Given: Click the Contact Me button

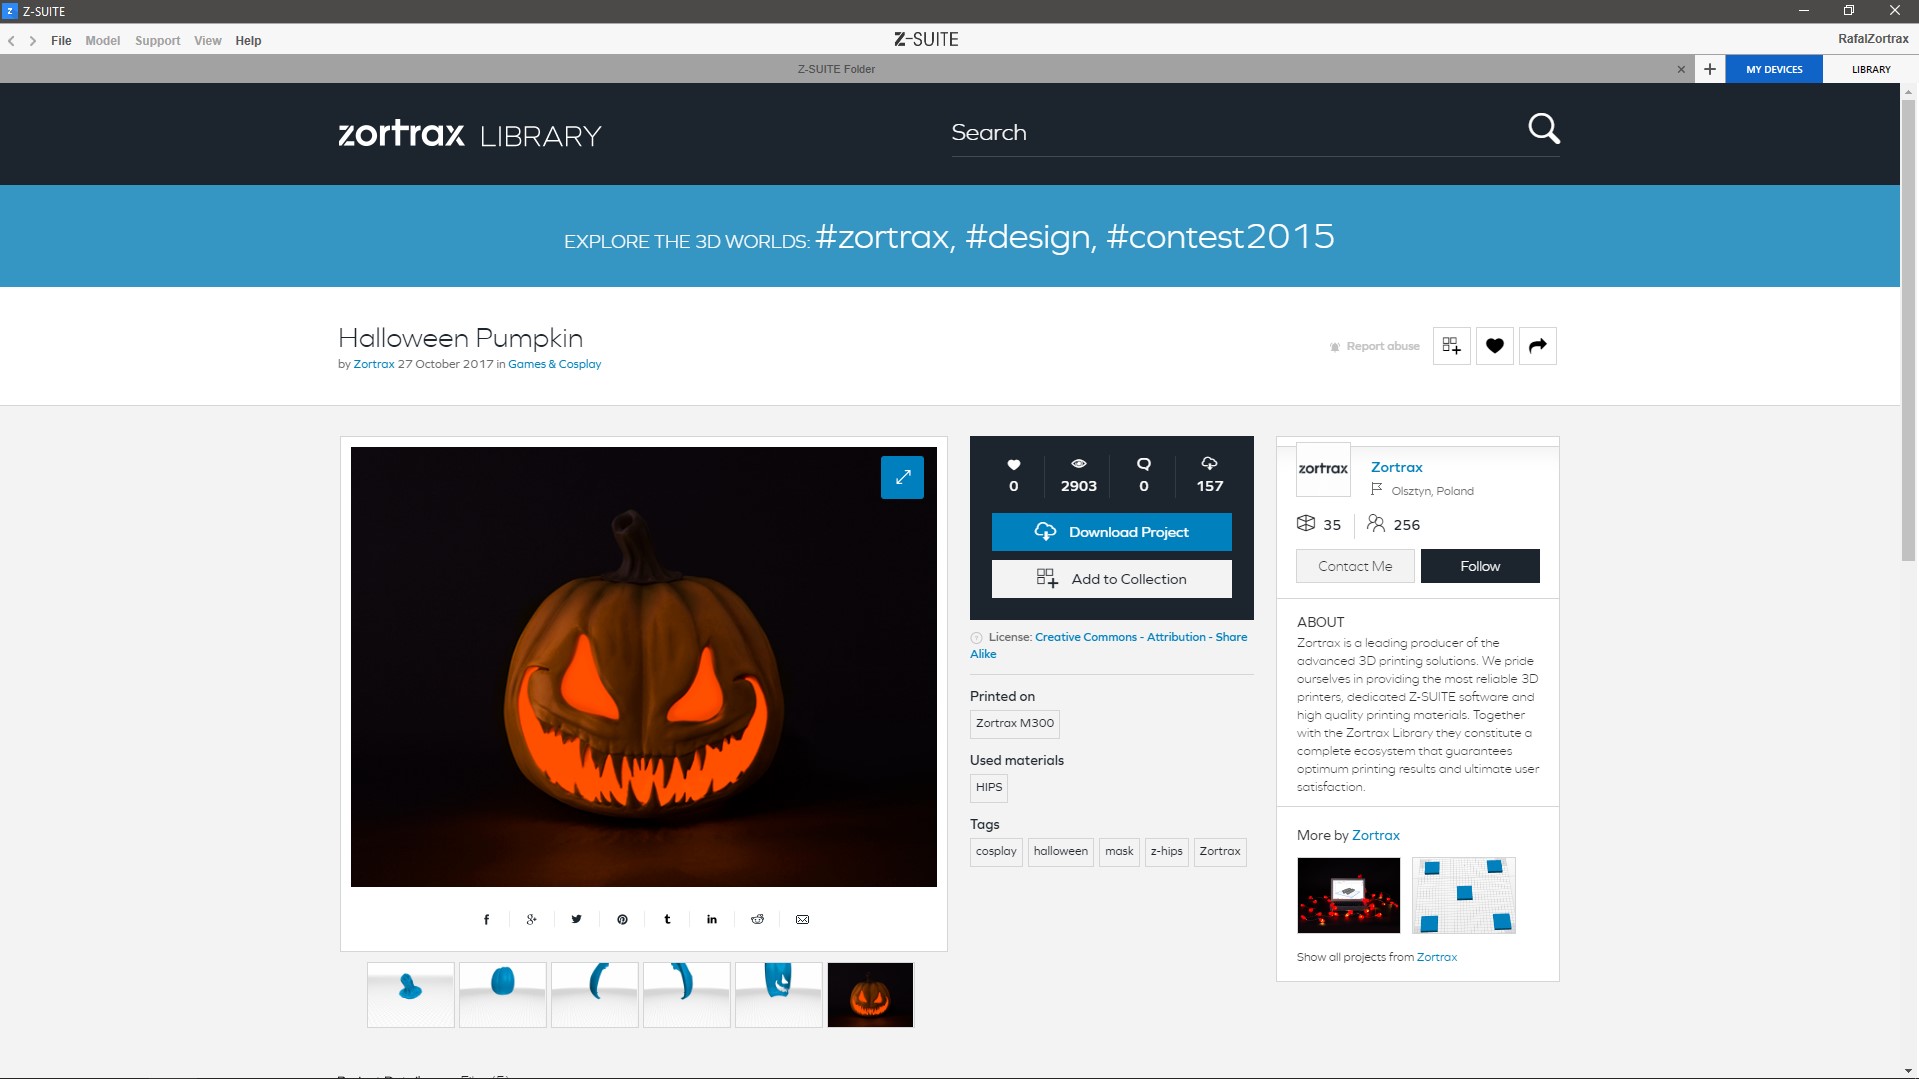Looking at the screenshot, I should coord(1355,566).
